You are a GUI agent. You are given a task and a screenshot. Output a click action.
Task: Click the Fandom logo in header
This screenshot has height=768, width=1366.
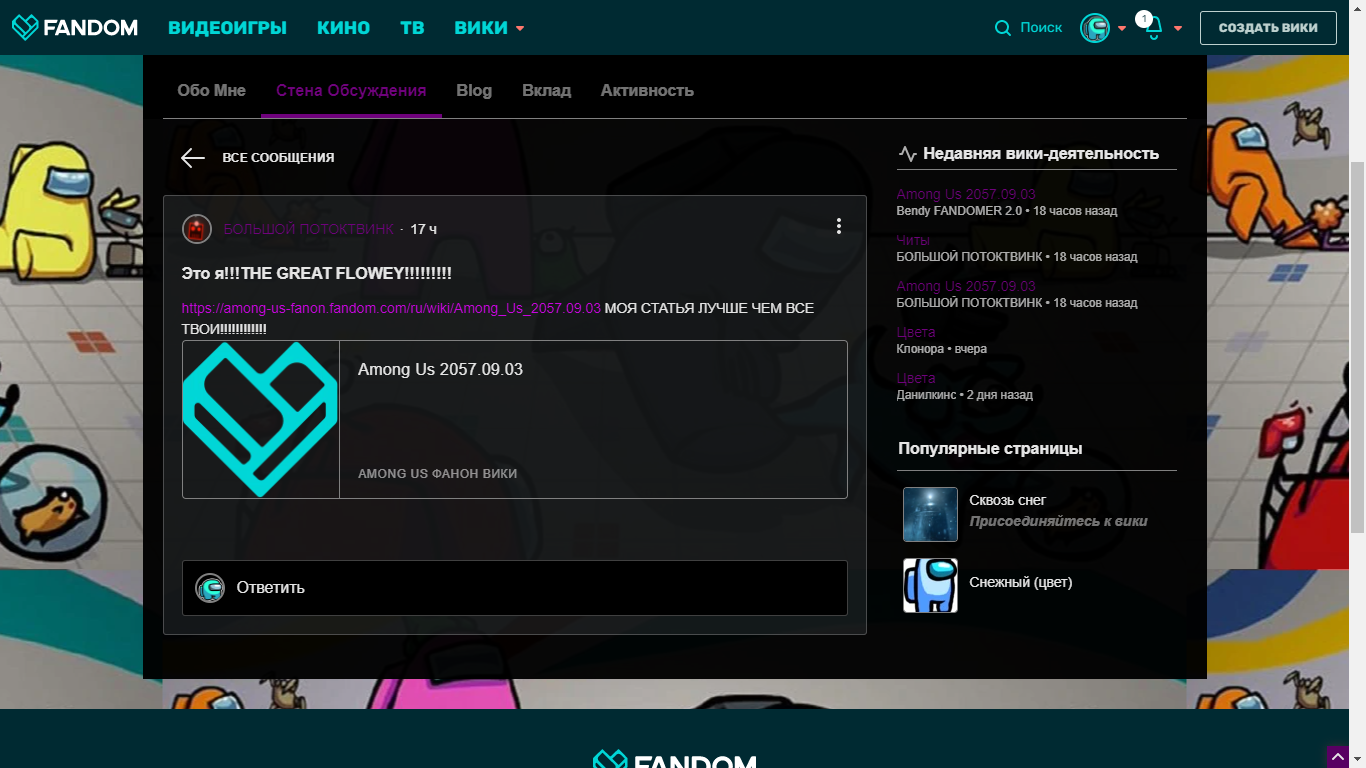pyautogui.click(x=75, y=27)
